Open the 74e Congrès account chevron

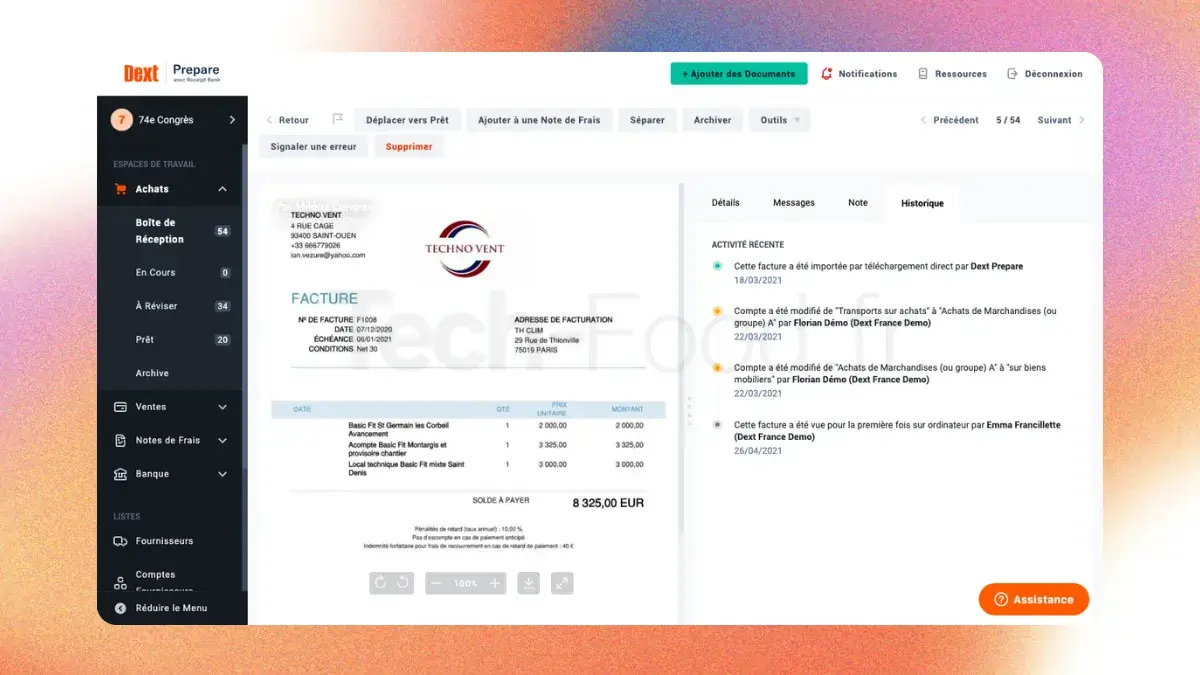coord(232,120)
